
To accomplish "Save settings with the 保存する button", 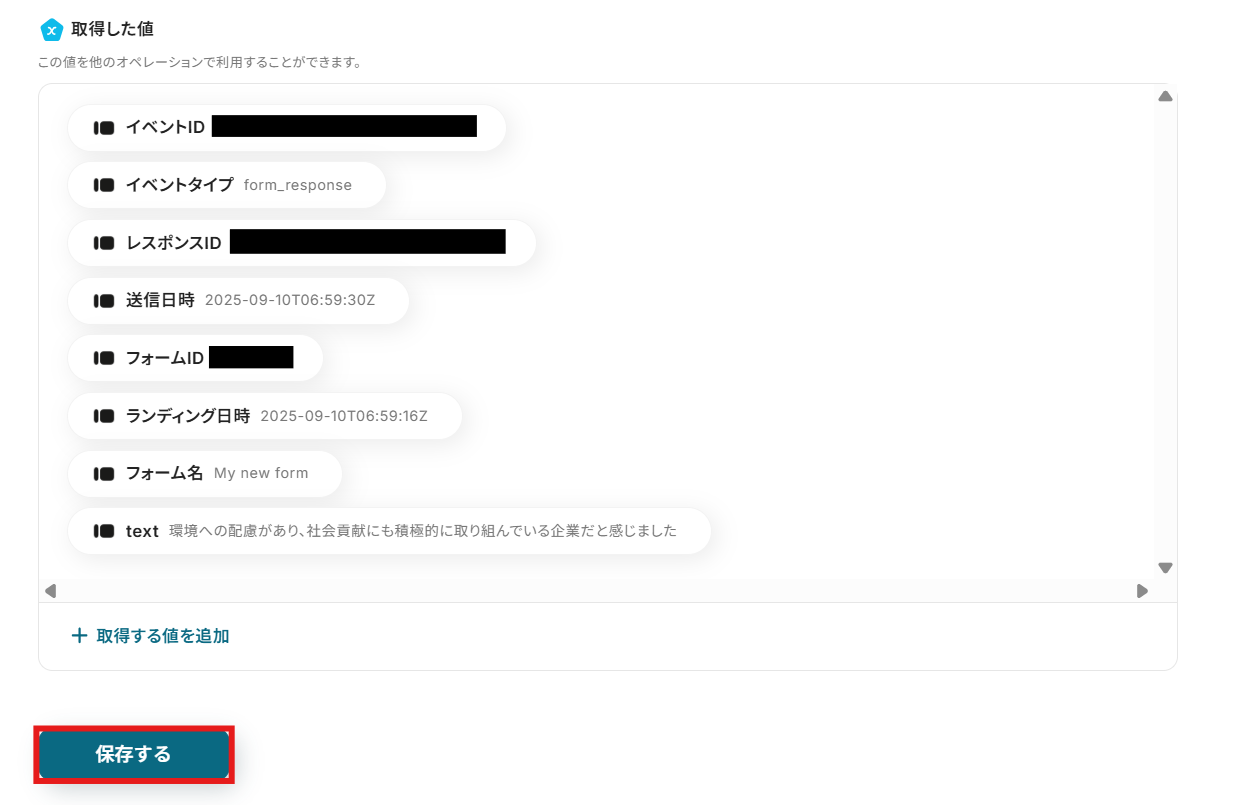I will pyautogui.click(x=134, y=754).
